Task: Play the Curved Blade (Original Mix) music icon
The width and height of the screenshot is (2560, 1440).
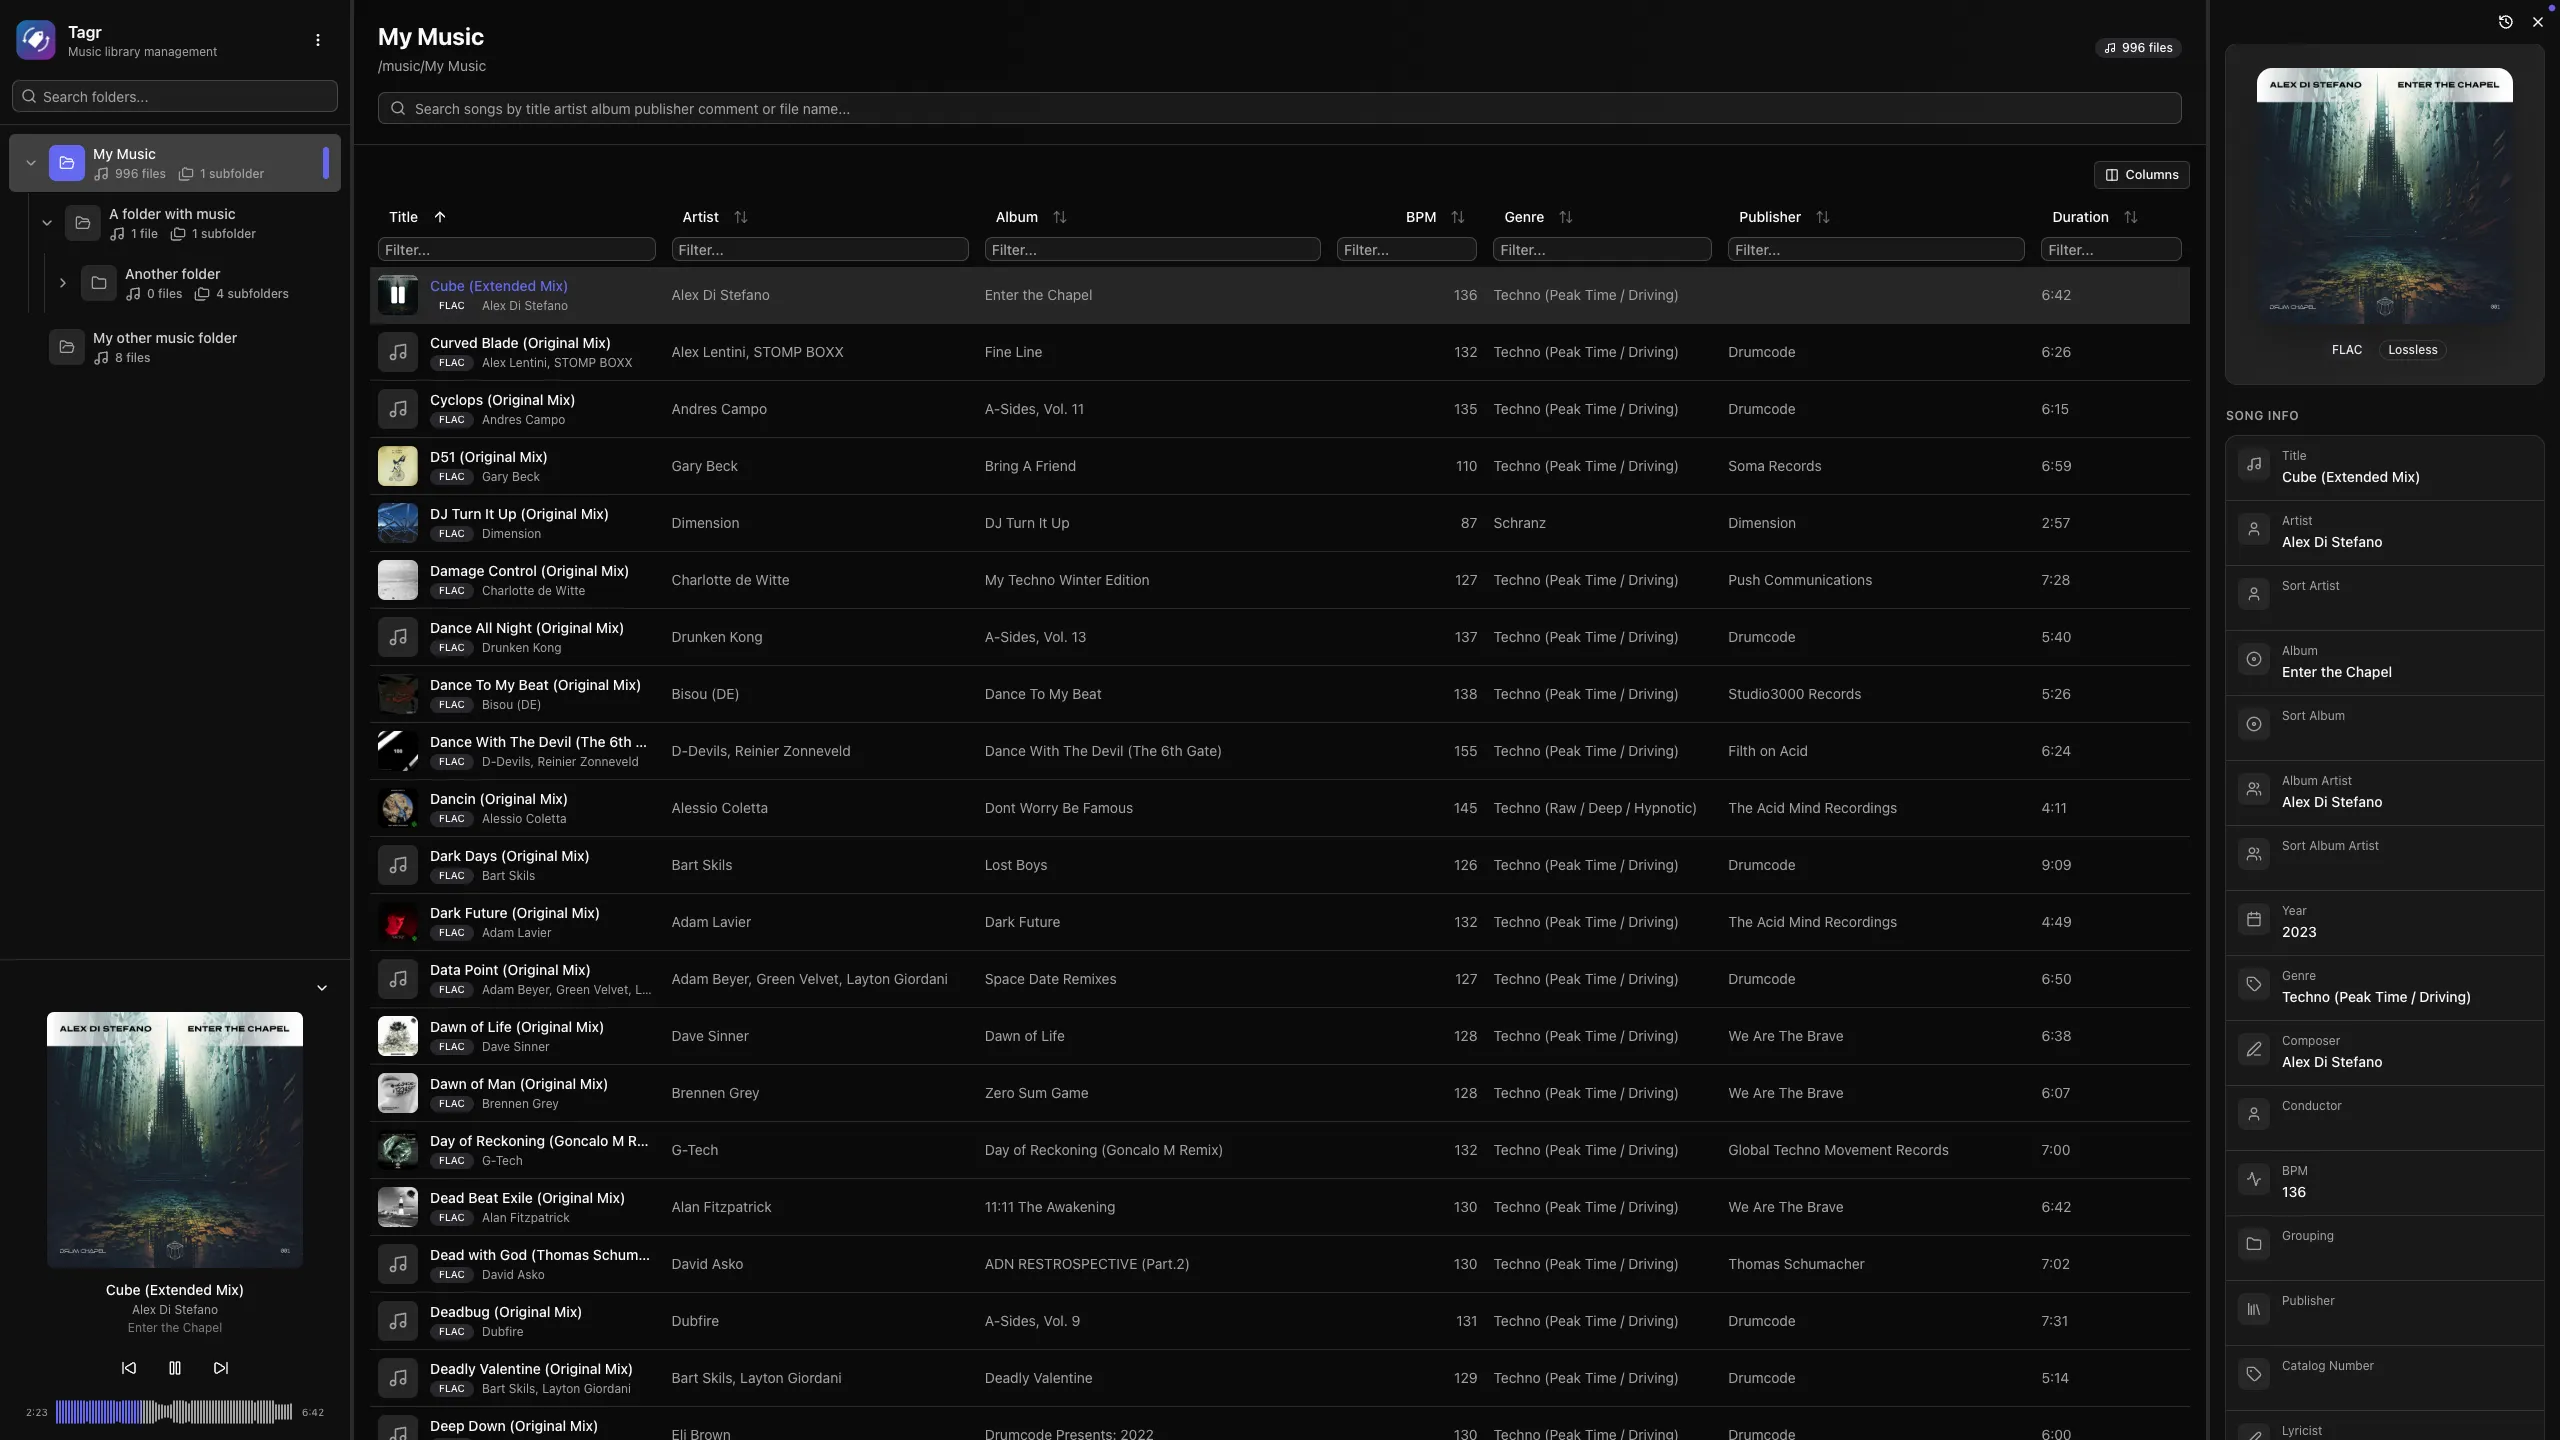Action: pyautogui.click(x=397, y=352)
